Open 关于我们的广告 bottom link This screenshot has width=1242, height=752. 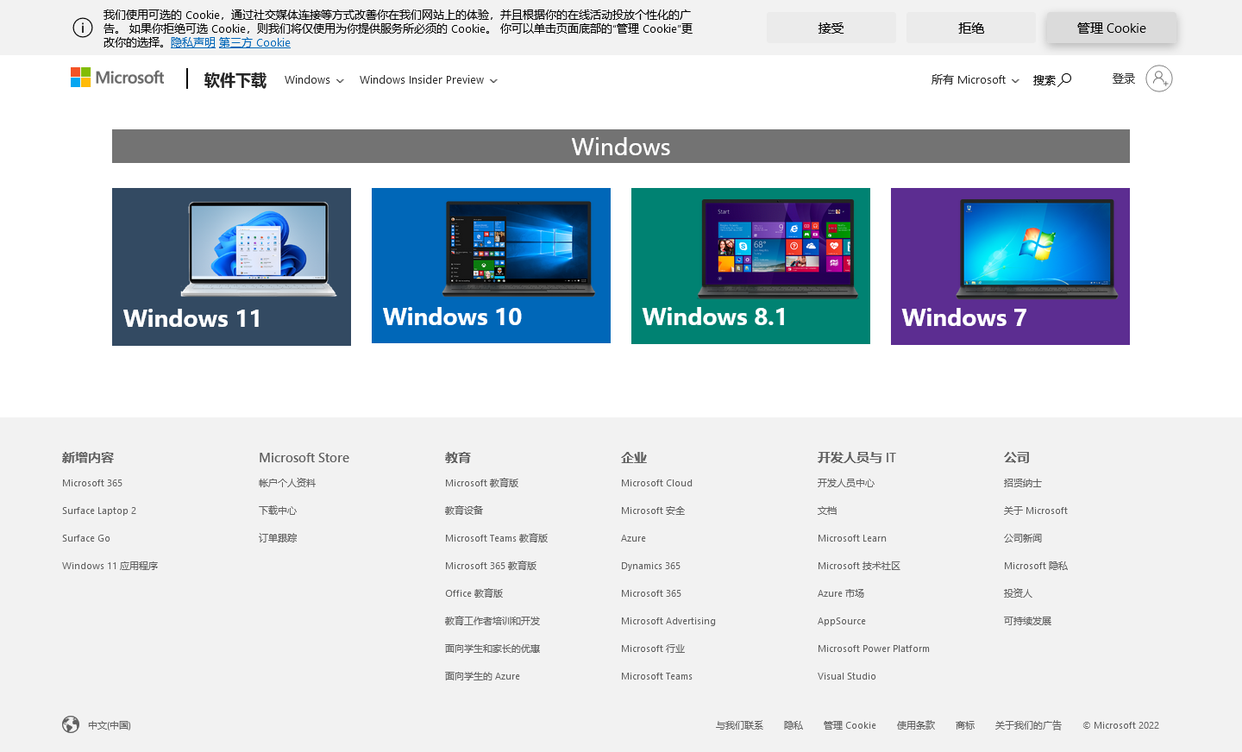pyautogui.click(x=1028, y=726)
